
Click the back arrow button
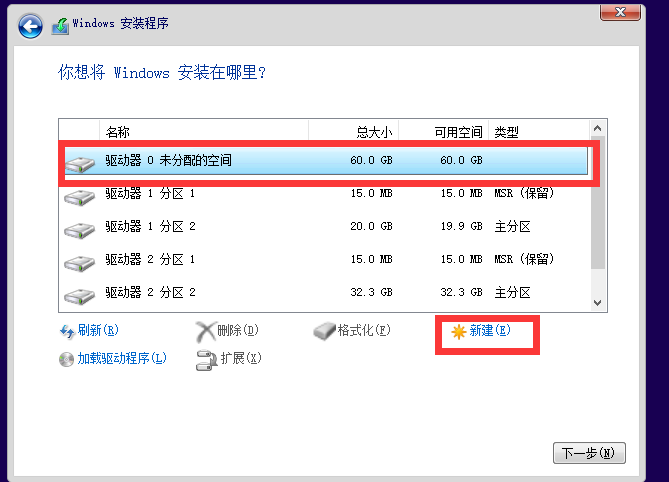(x=30, y=23)
